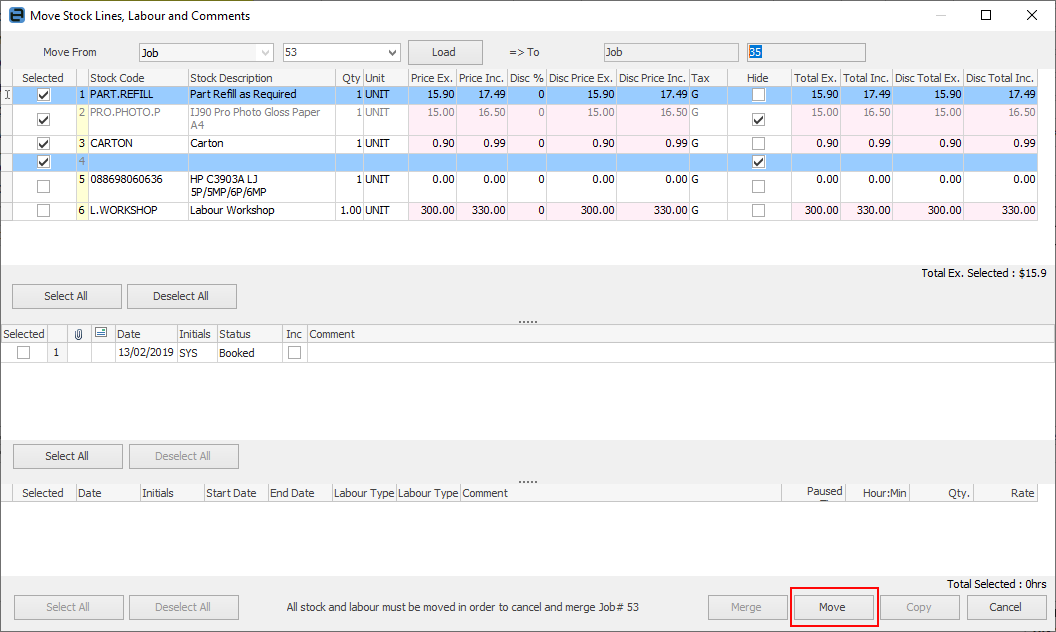Click the Stock Description column header

tap(260, 78)
